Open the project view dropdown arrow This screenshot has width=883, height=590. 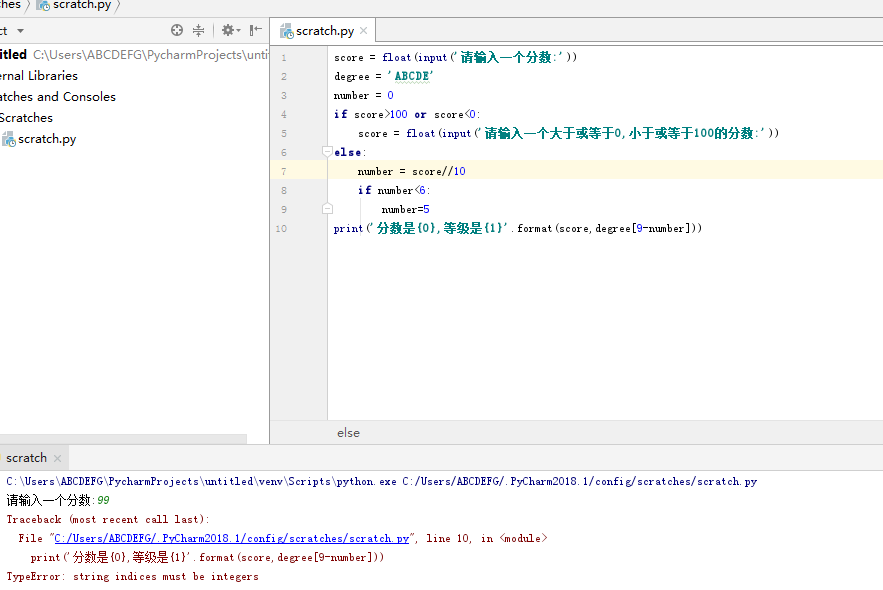(20, 31)
